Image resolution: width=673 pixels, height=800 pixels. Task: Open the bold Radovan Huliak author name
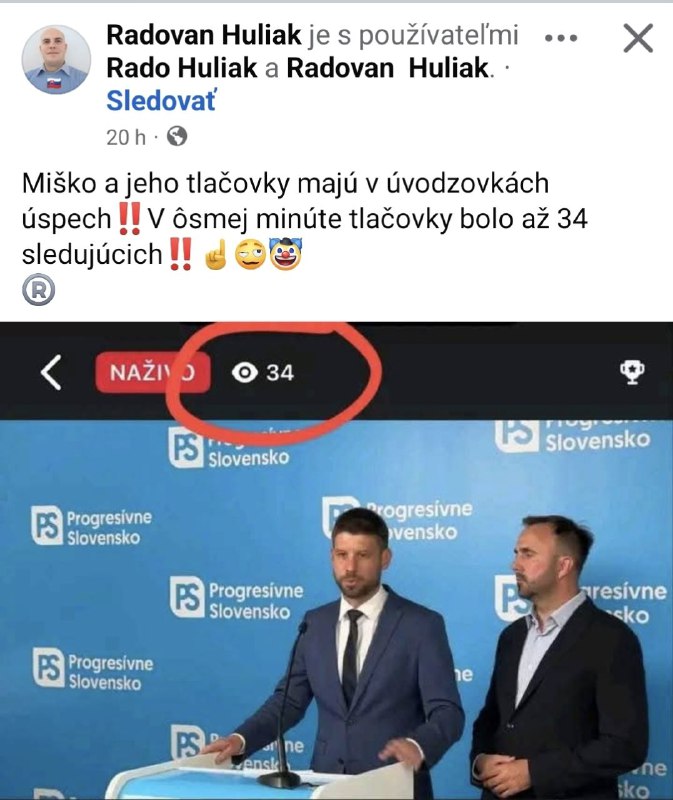[204, 35]
